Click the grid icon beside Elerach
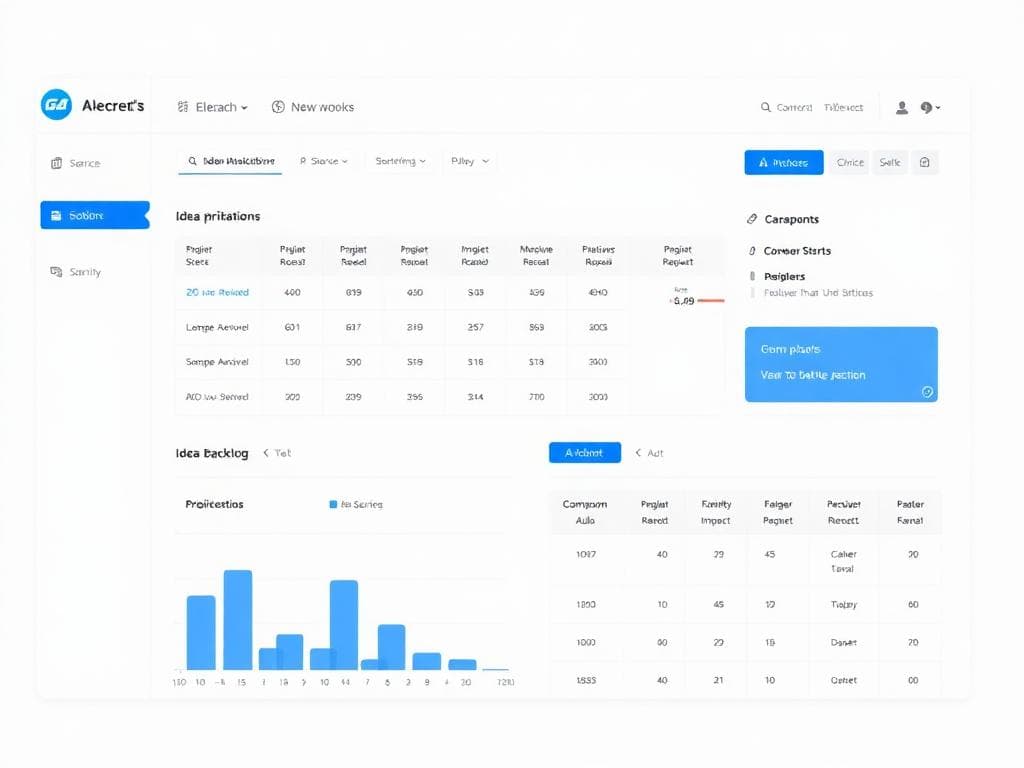 (x=183, y=106)
